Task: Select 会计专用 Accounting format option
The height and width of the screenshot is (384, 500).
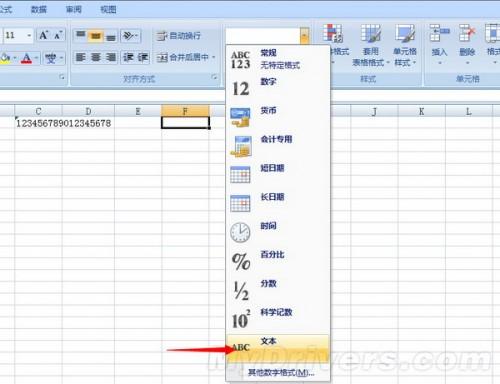Action: [x=278, y=146]
